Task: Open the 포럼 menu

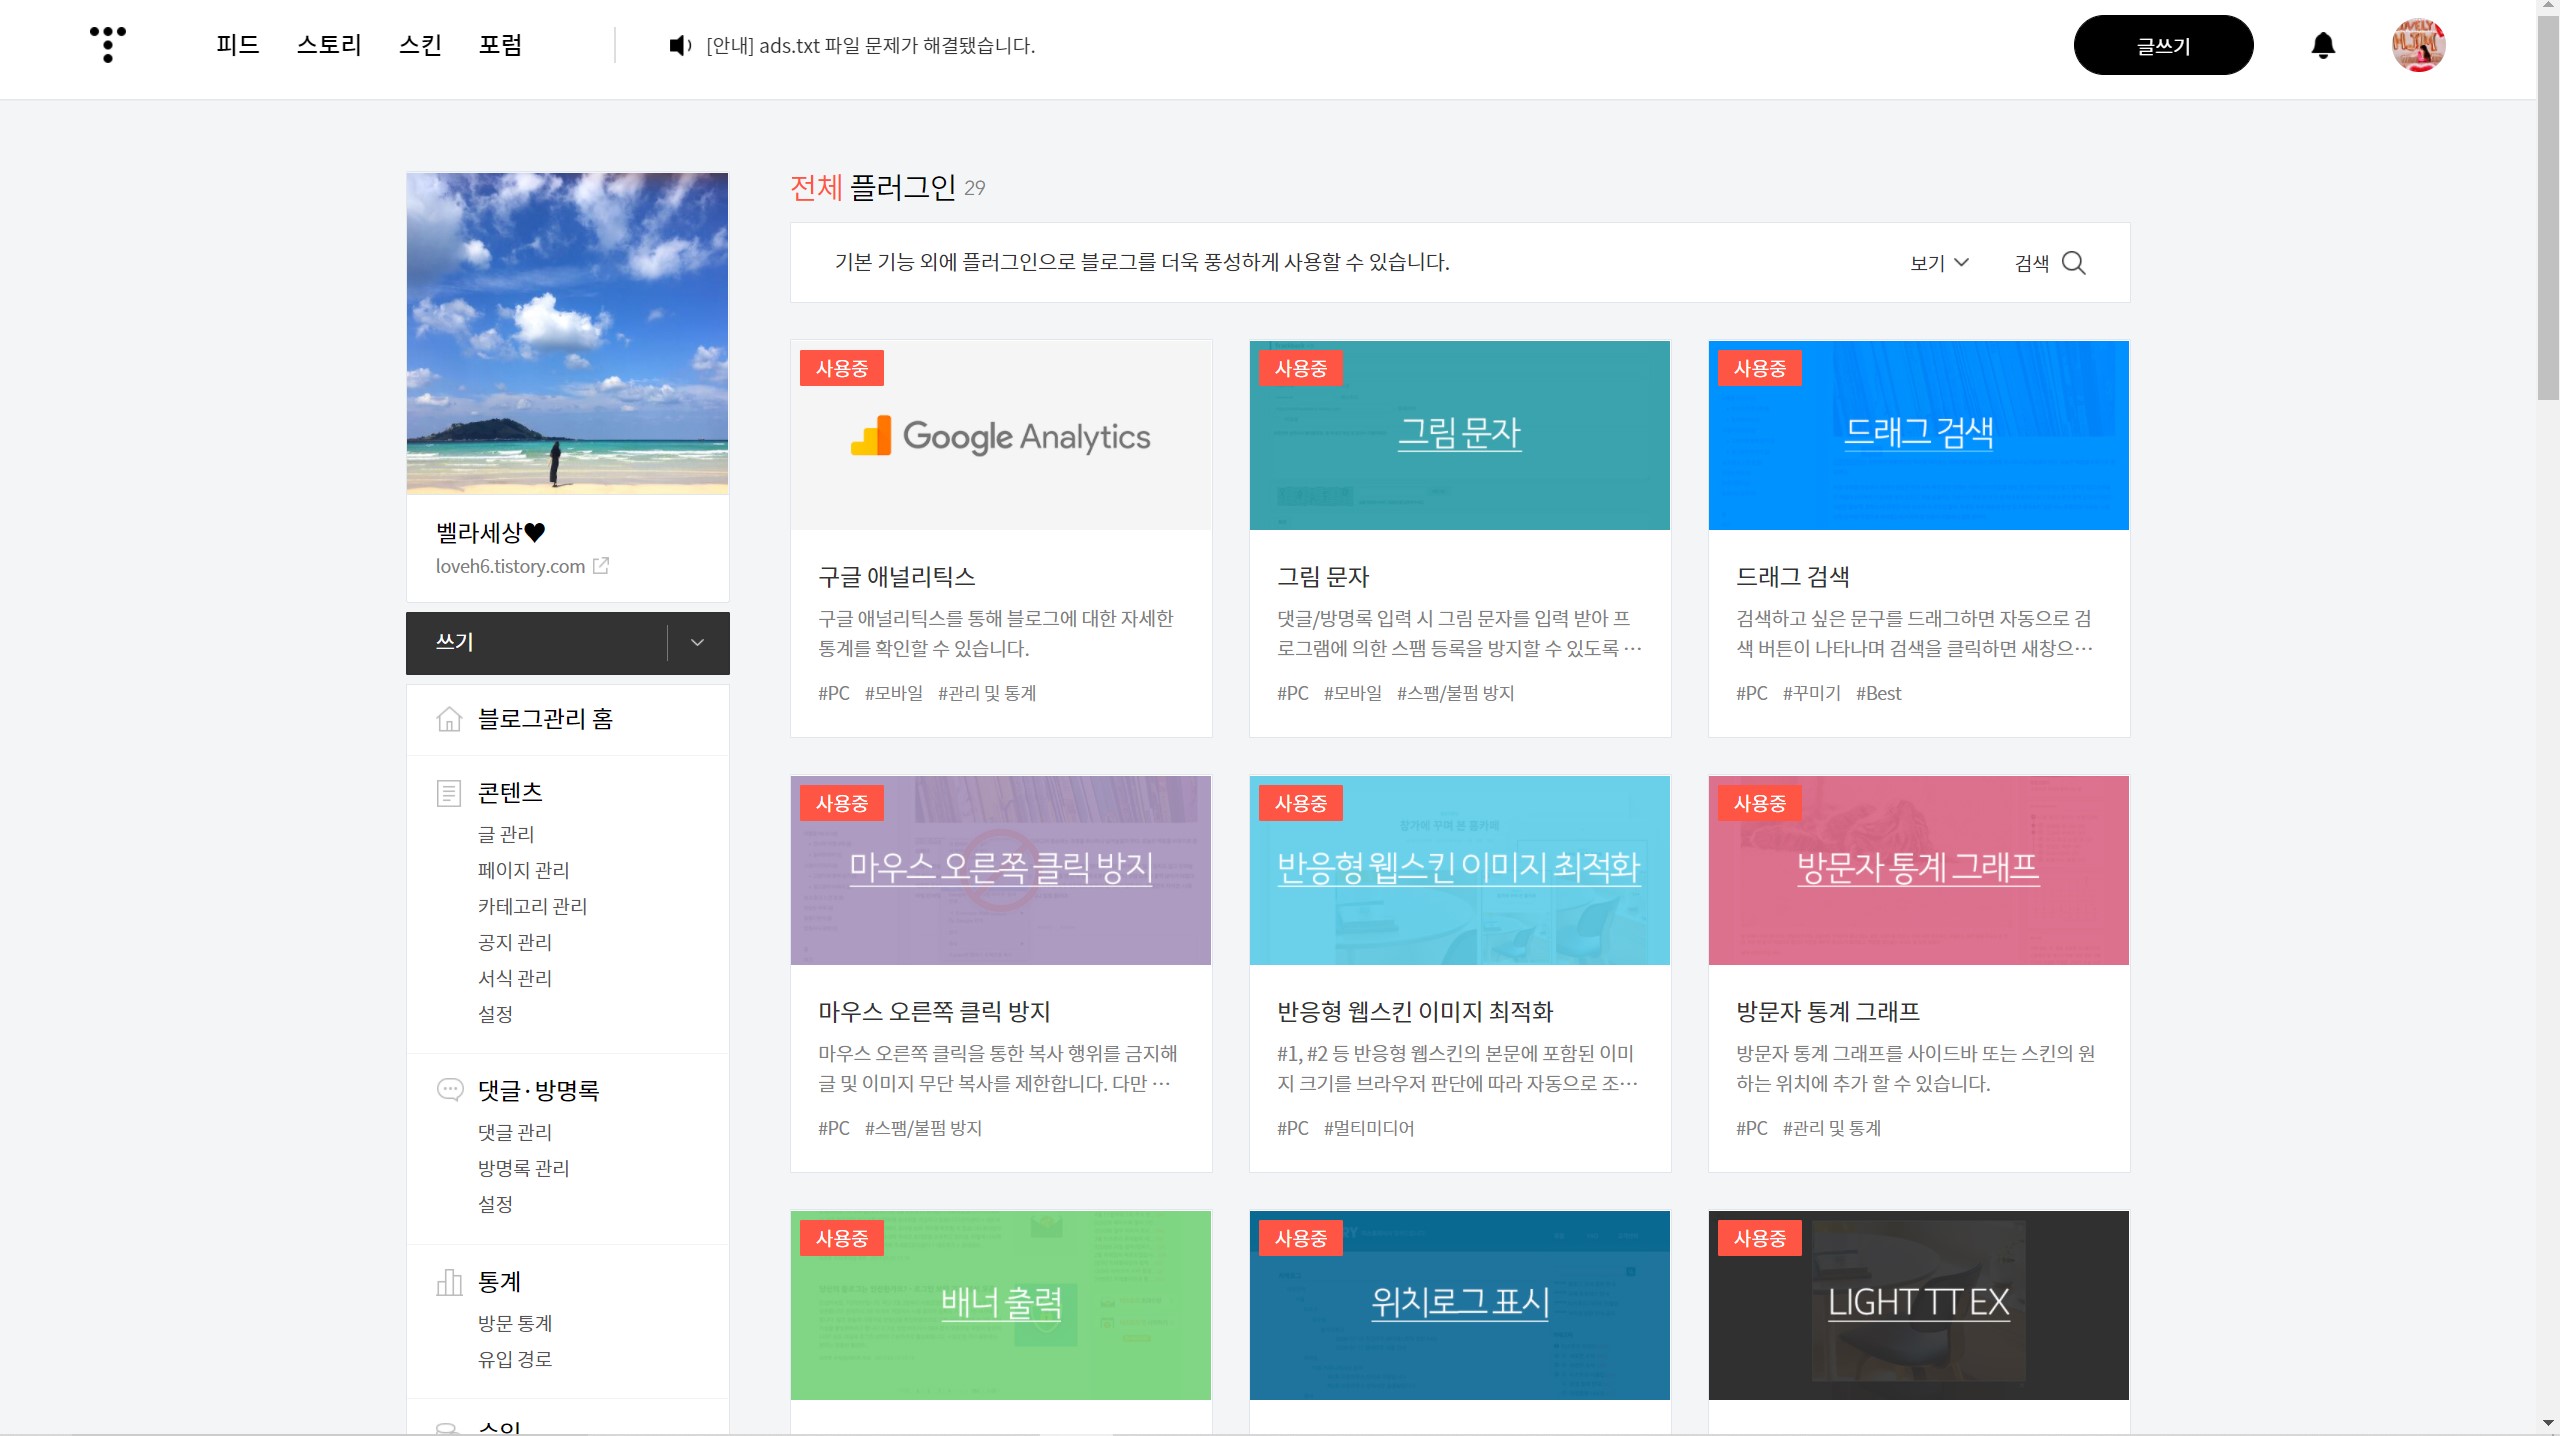Action: pyautogui.click(x=500, y=45)
